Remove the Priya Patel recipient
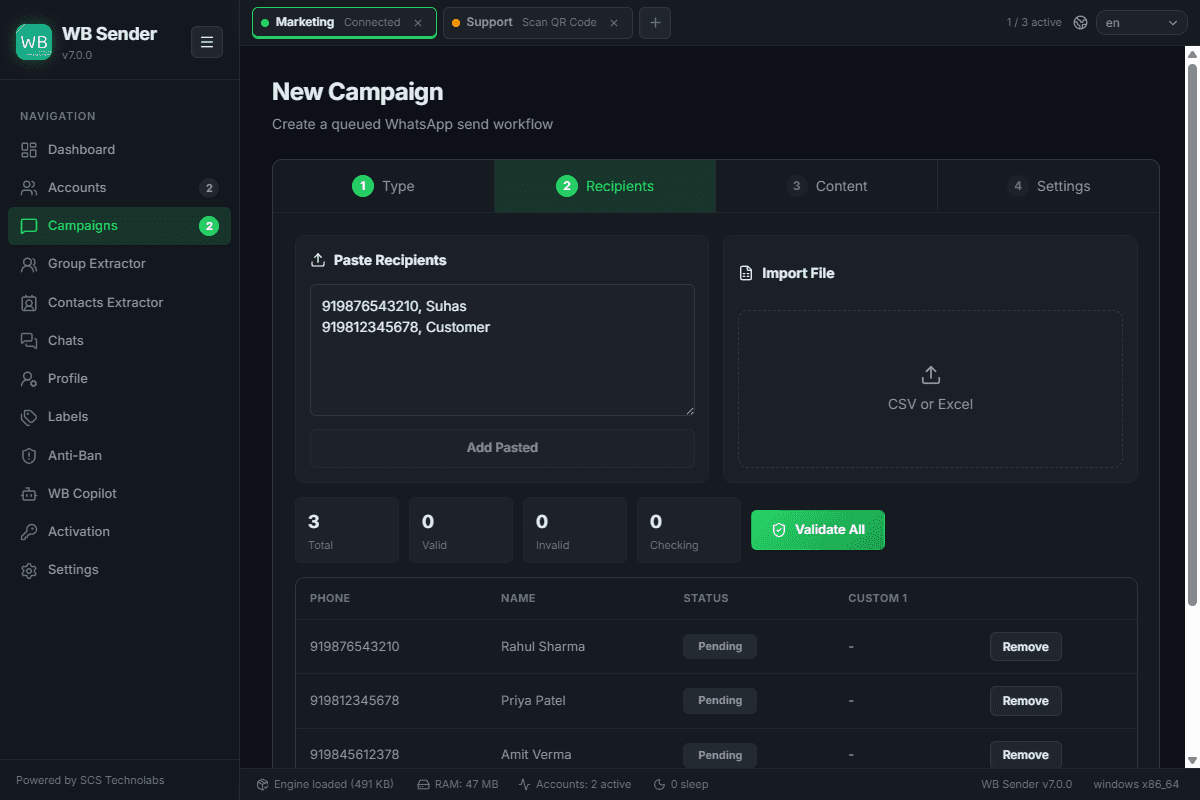Image resolution: width=1200 pixels, height=800 pixels. pos(1026,701)
